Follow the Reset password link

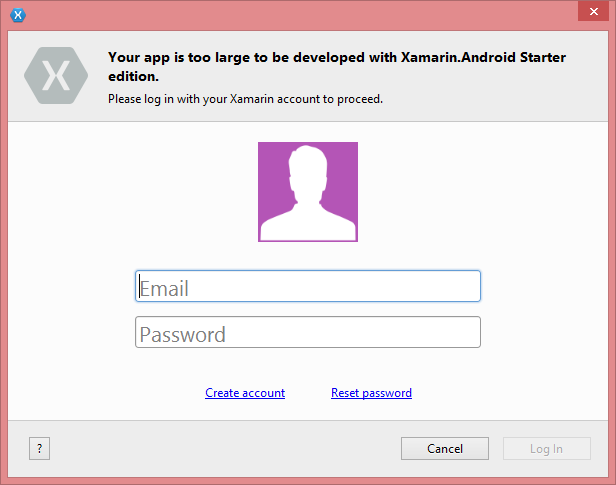[x=371, y=393]
